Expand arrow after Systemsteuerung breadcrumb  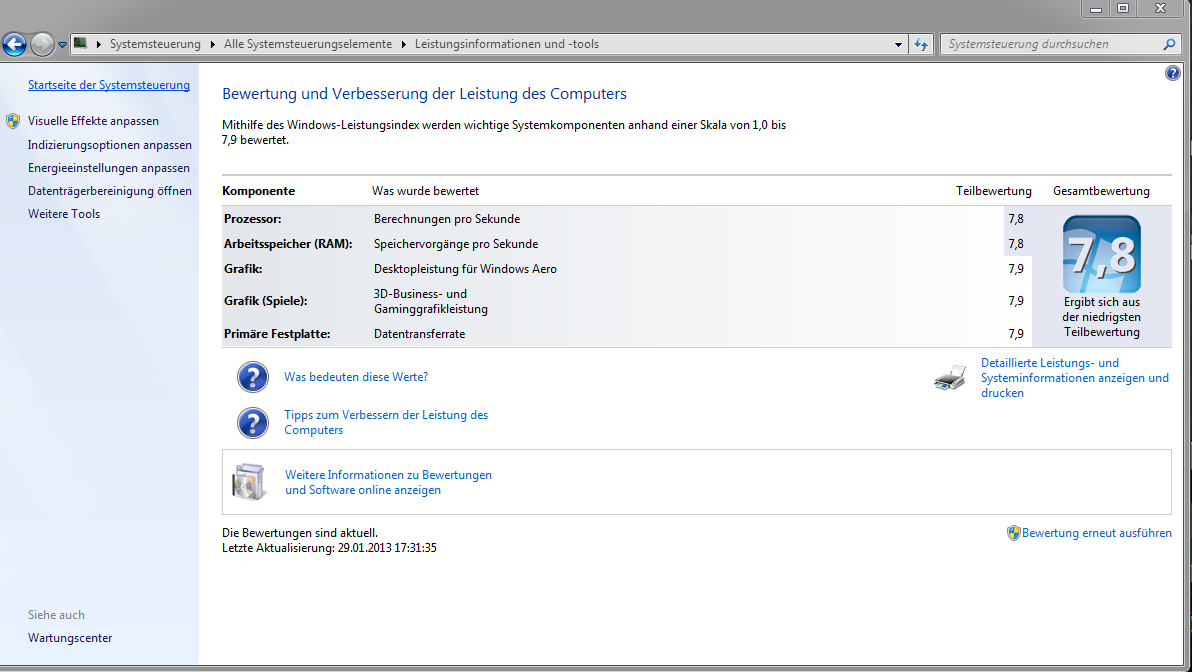coord(213,44)
